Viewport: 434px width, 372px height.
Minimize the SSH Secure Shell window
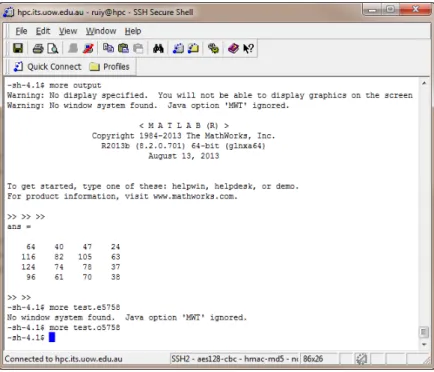point(372,10)
